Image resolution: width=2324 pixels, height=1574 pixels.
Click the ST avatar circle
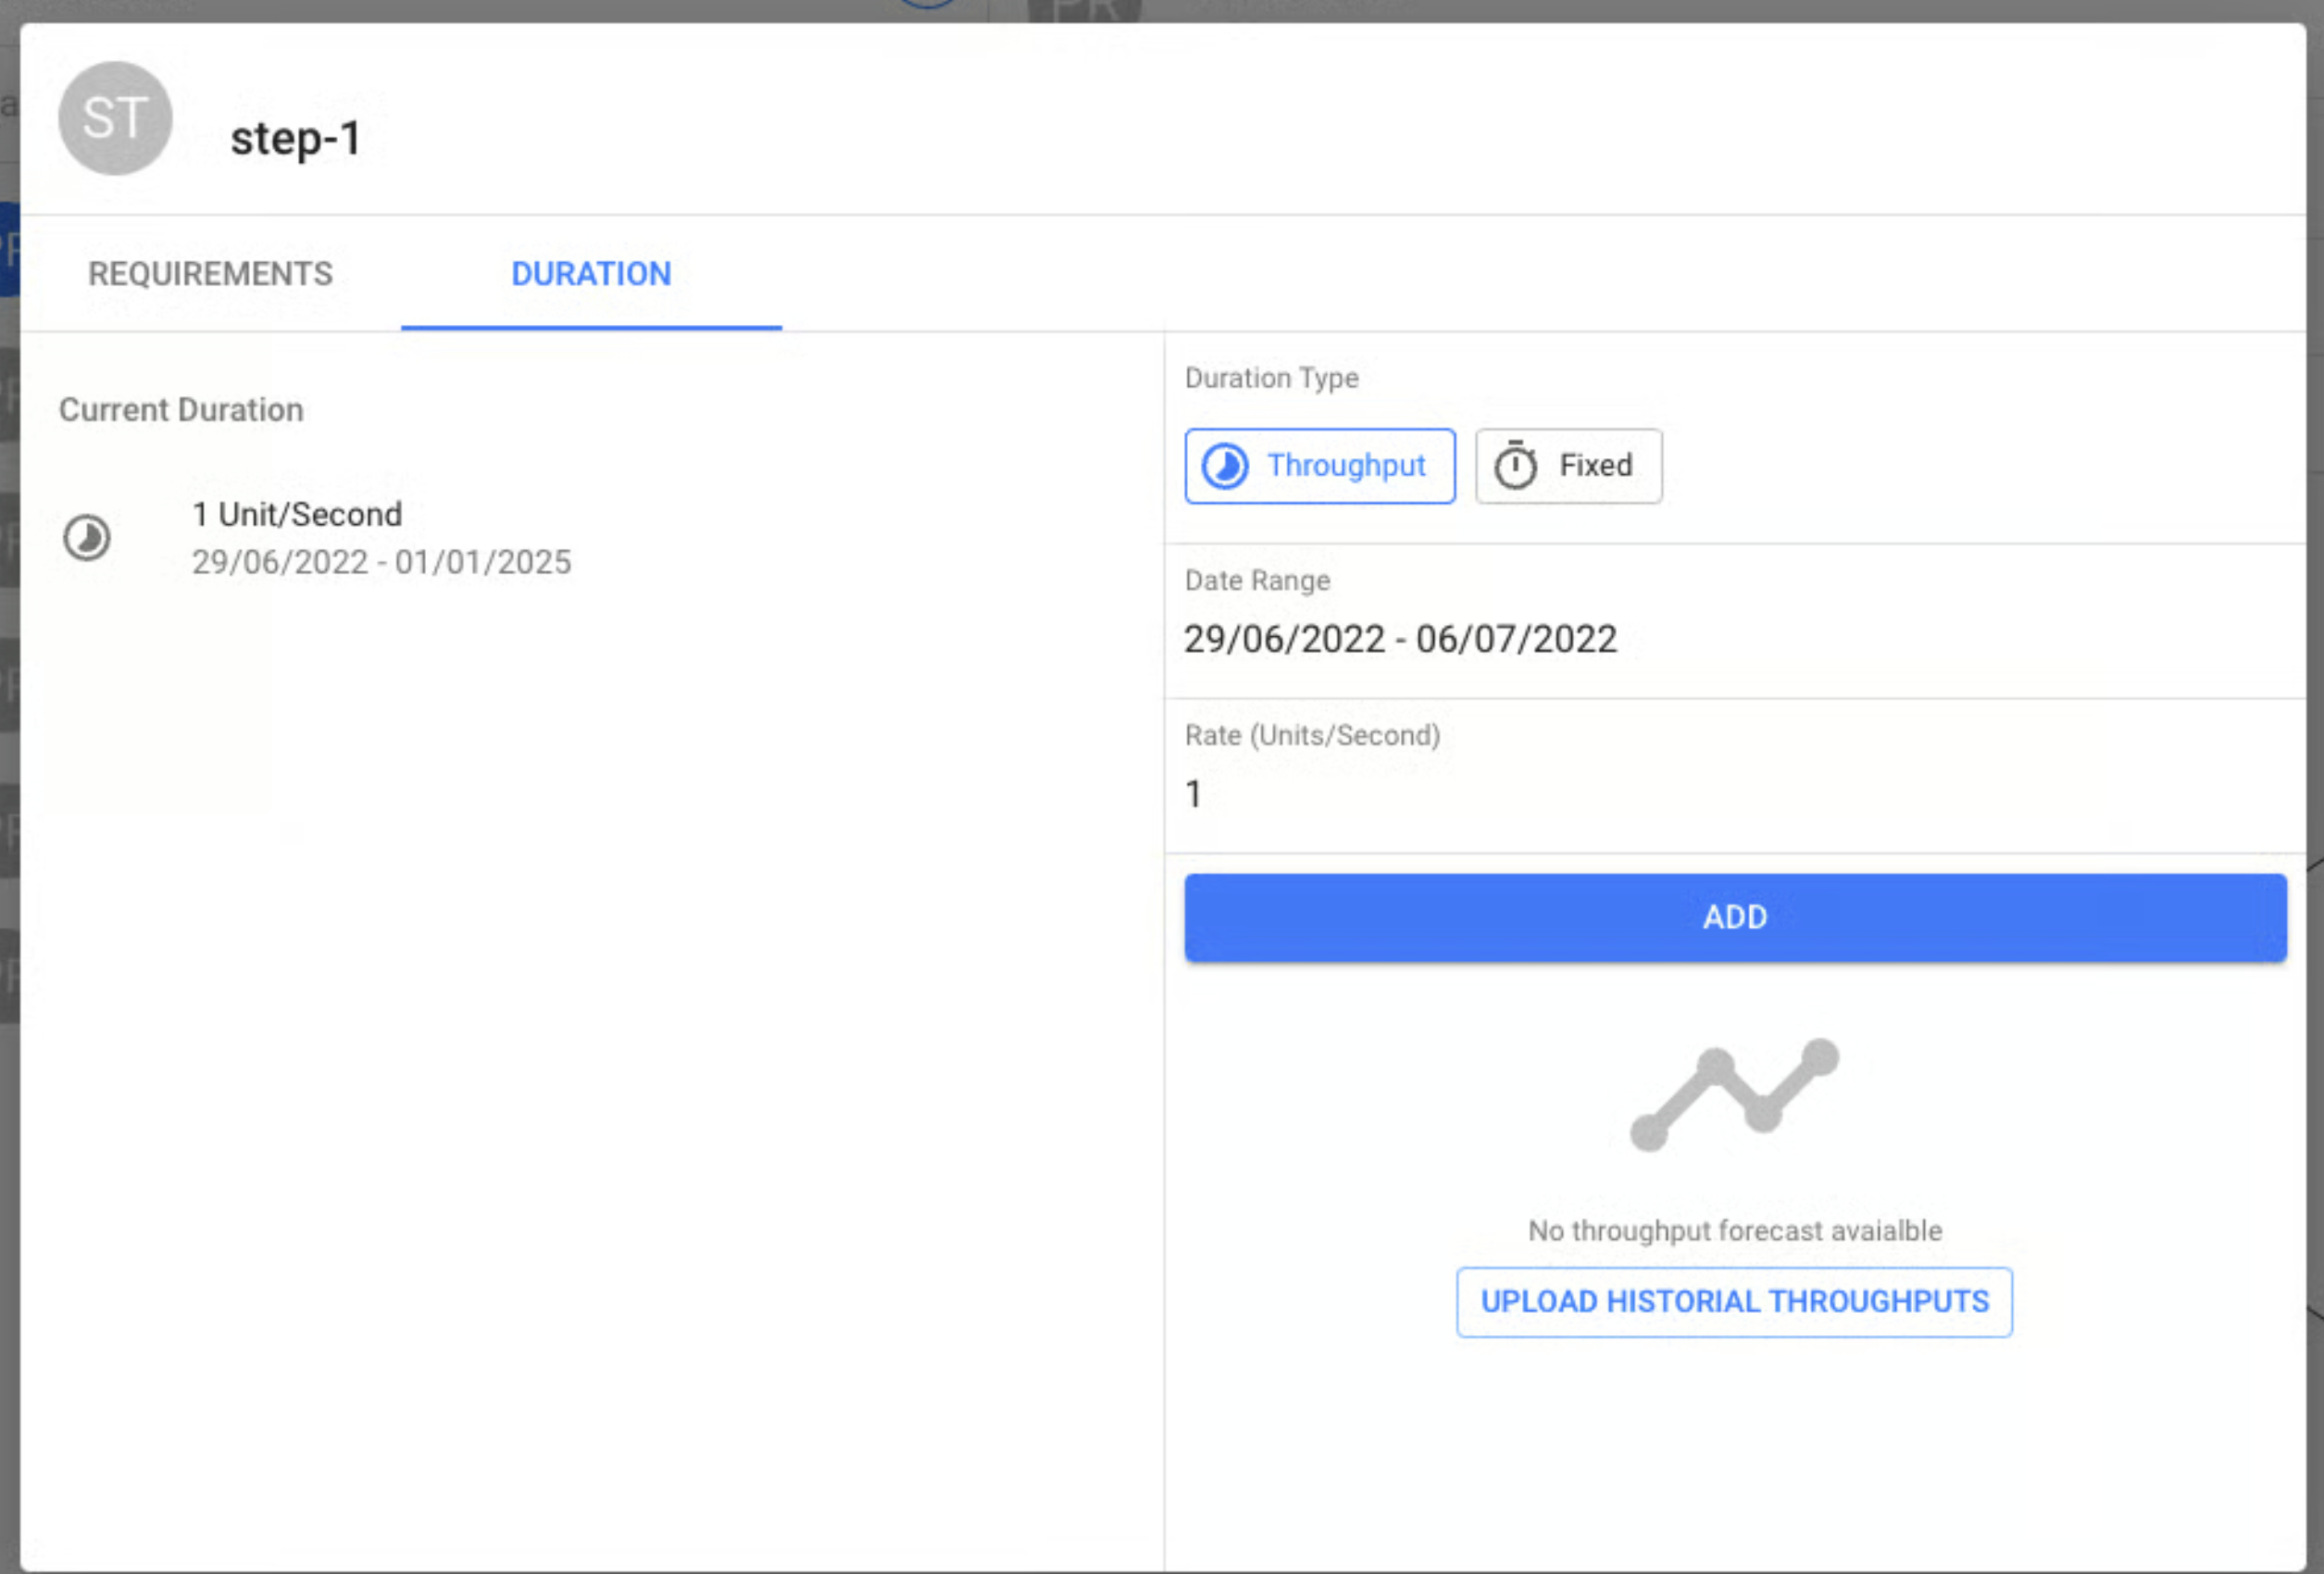[x=115, y=118]
